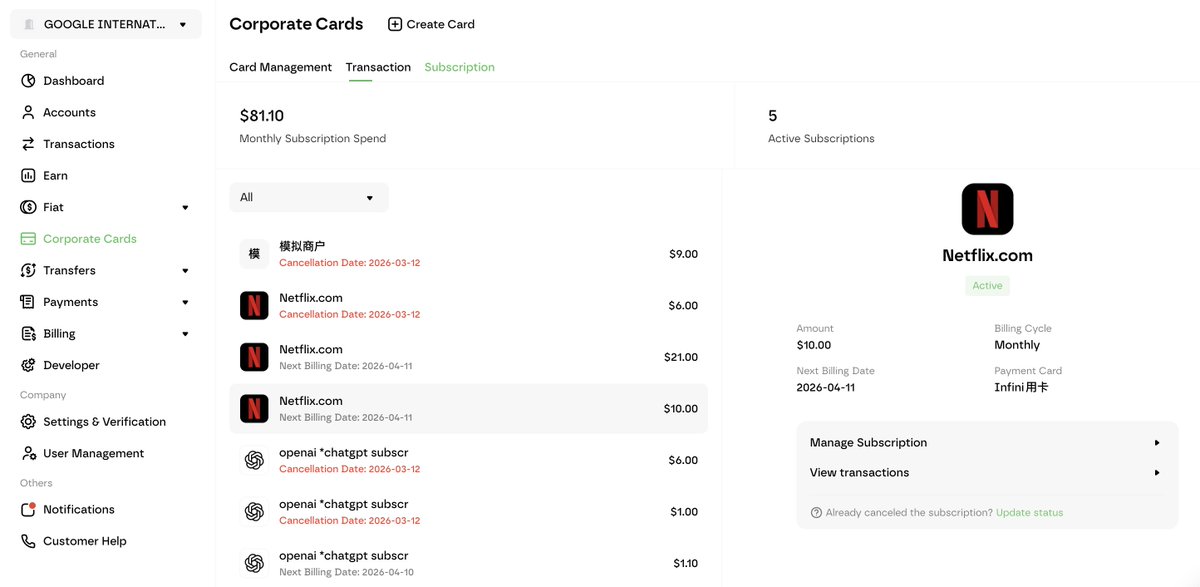Open the Google International organization switcher

tap(105, 24)
